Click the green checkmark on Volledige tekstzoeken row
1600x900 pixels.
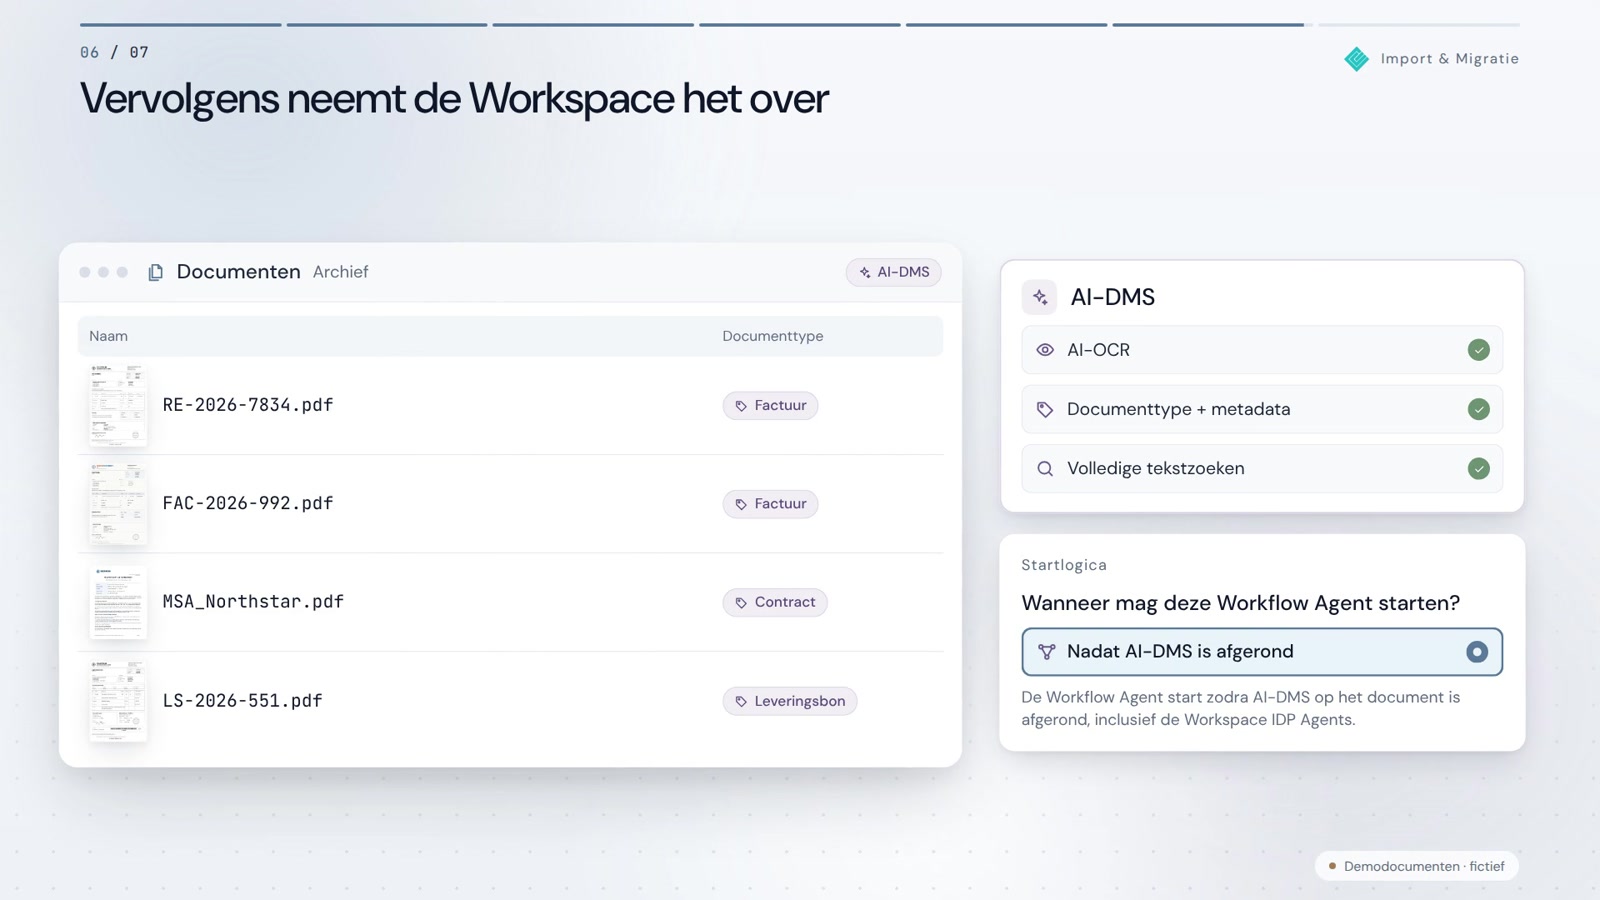[1478, 468]
